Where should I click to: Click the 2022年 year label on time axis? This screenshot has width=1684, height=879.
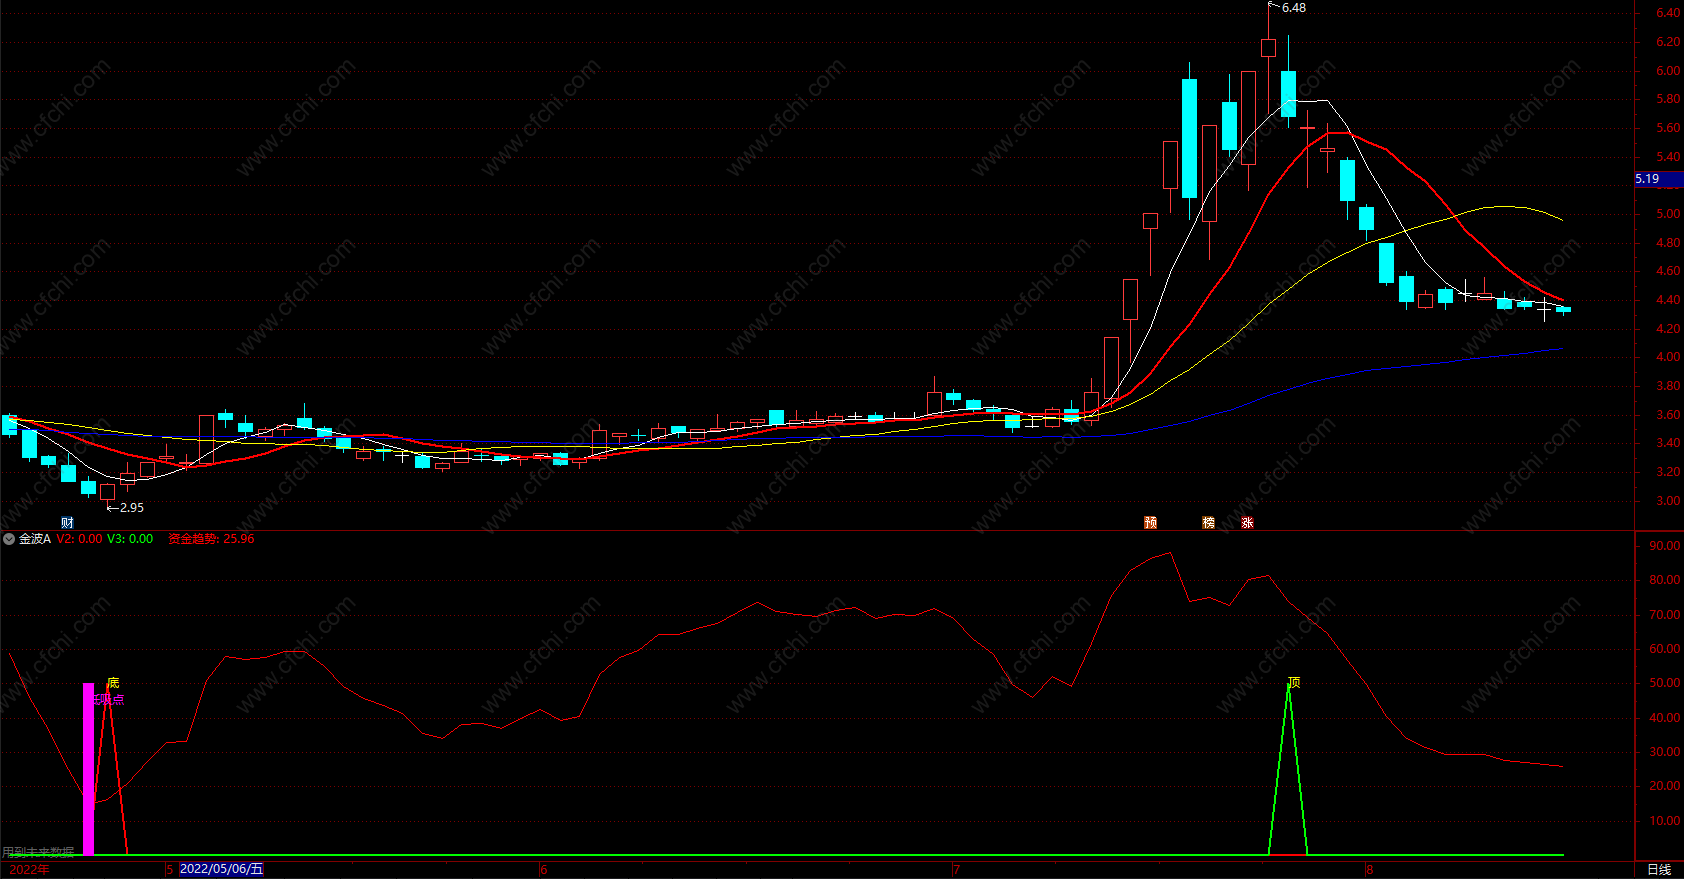click(28, 869)
